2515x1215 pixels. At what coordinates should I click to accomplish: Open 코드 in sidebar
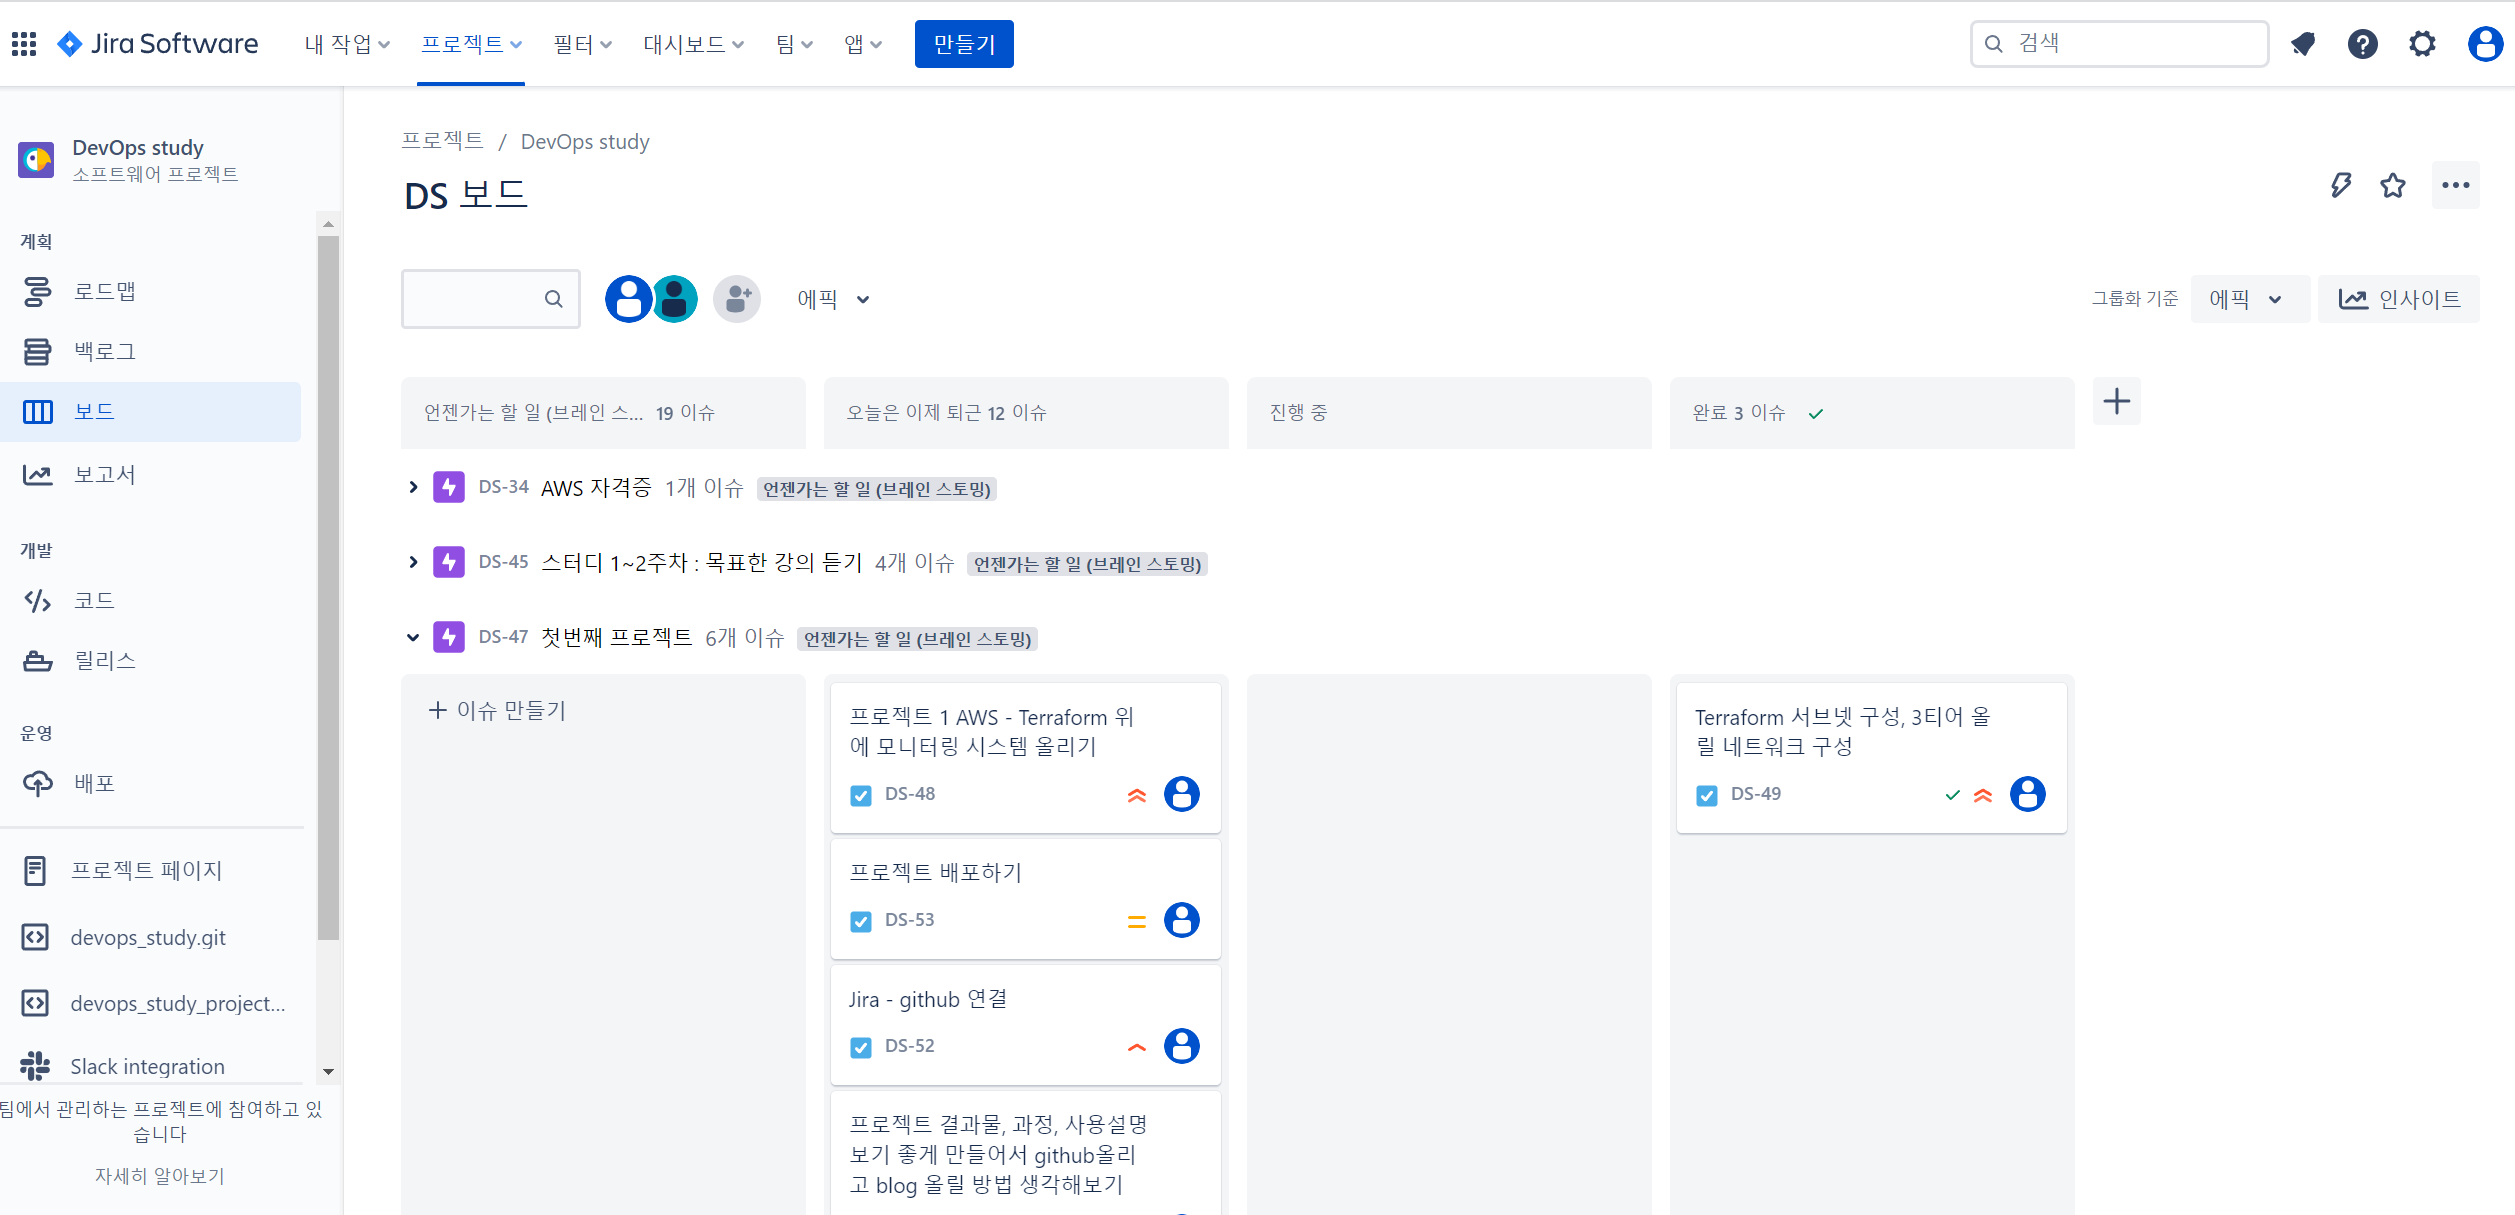coord(150,600)
